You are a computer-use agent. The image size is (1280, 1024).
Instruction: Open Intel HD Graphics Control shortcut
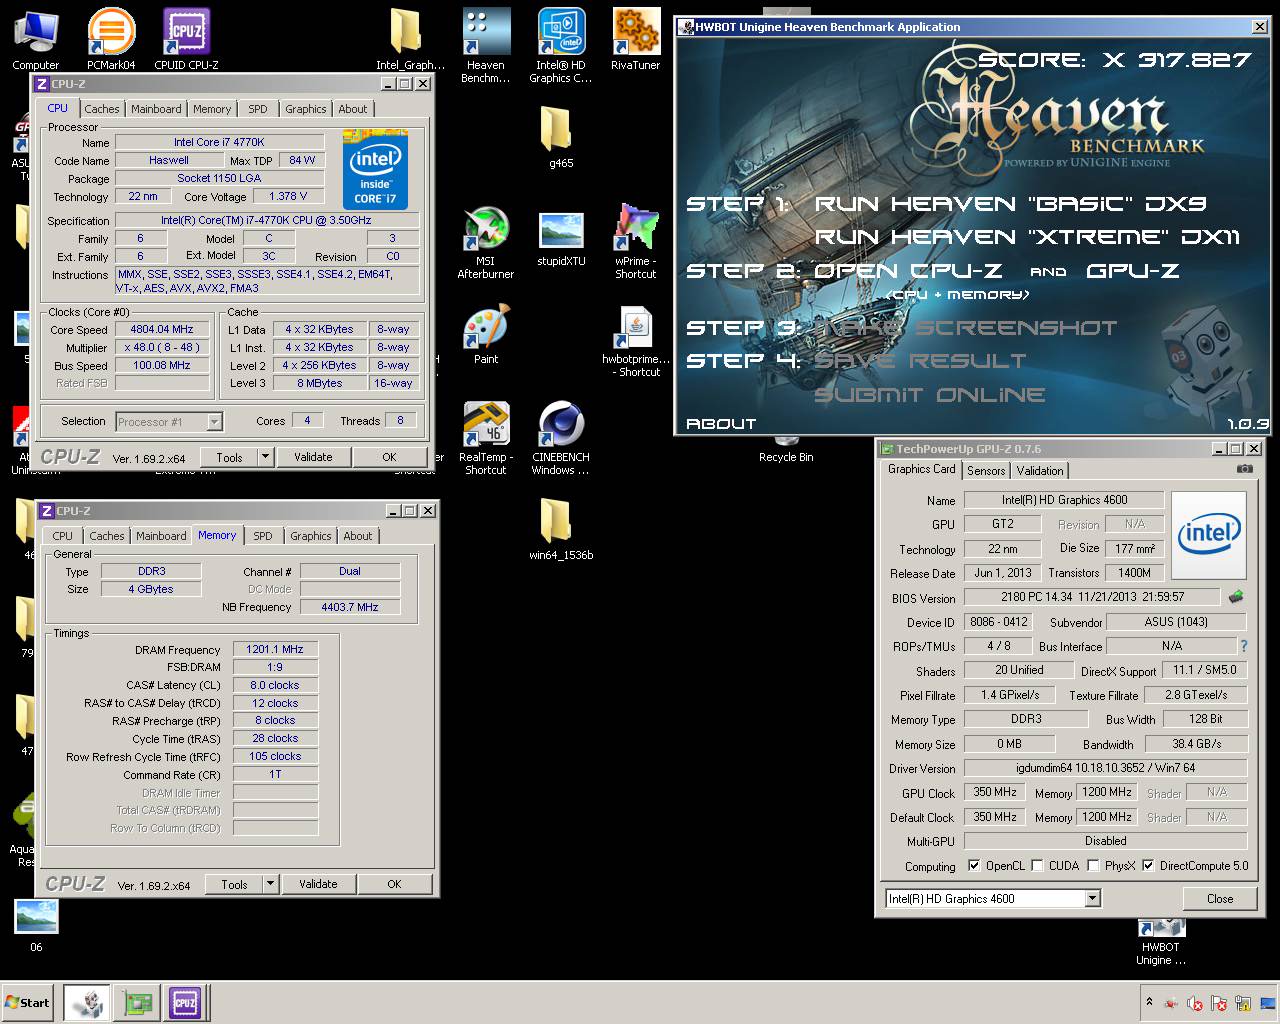point(561,45)
